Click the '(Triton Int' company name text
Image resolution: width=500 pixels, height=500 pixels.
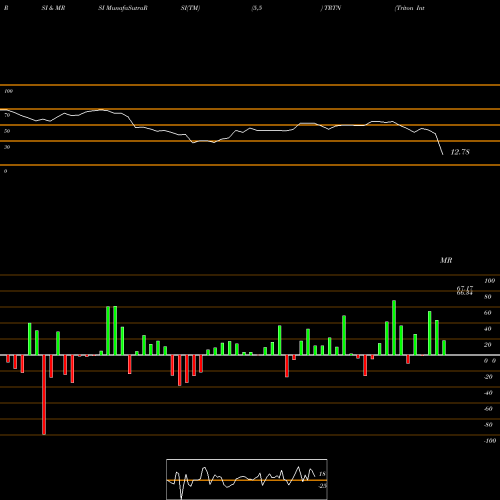tap(409, 8)
